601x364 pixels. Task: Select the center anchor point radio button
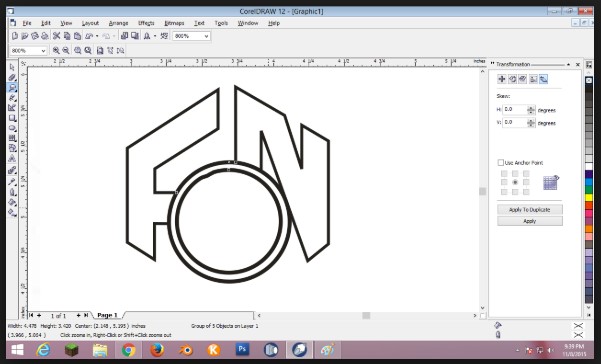tap(515, 182)
